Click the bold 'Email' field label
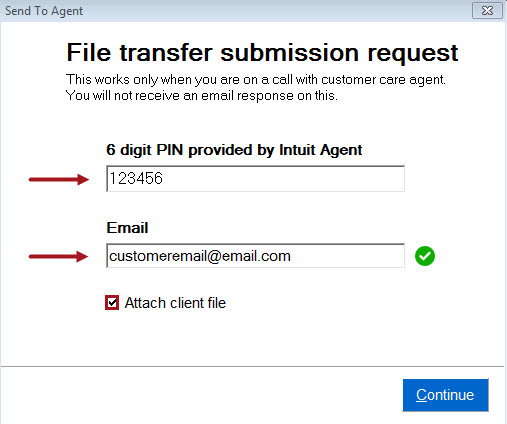 pos(127,228)
